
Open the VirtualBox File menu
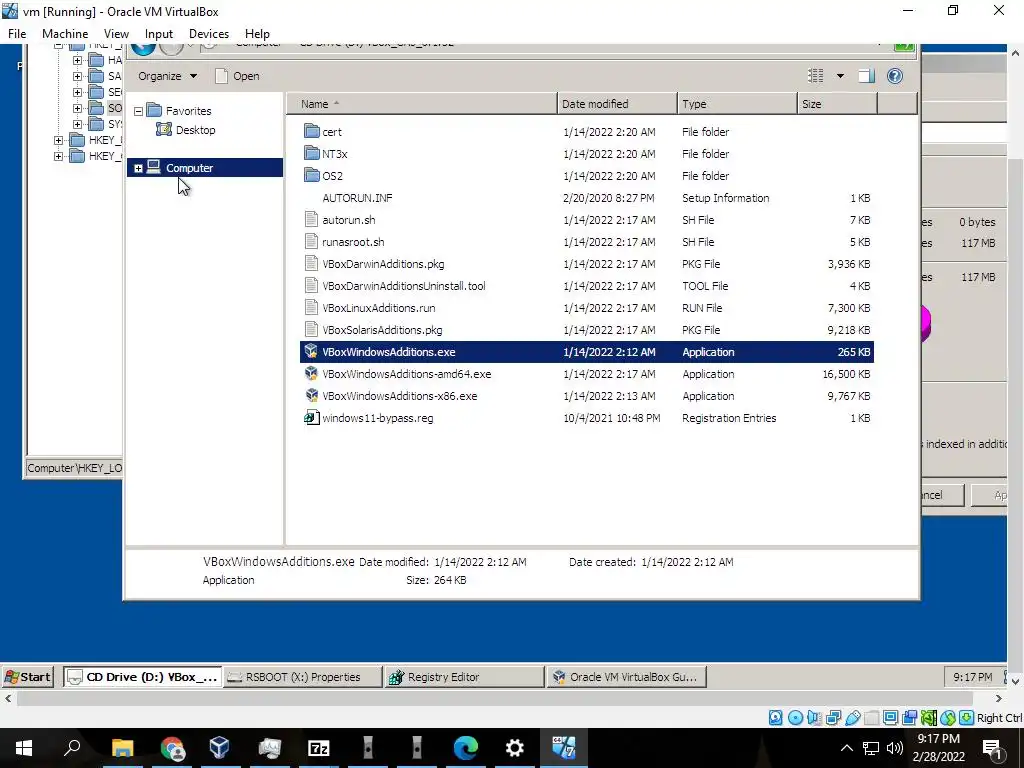click(17, 34)
